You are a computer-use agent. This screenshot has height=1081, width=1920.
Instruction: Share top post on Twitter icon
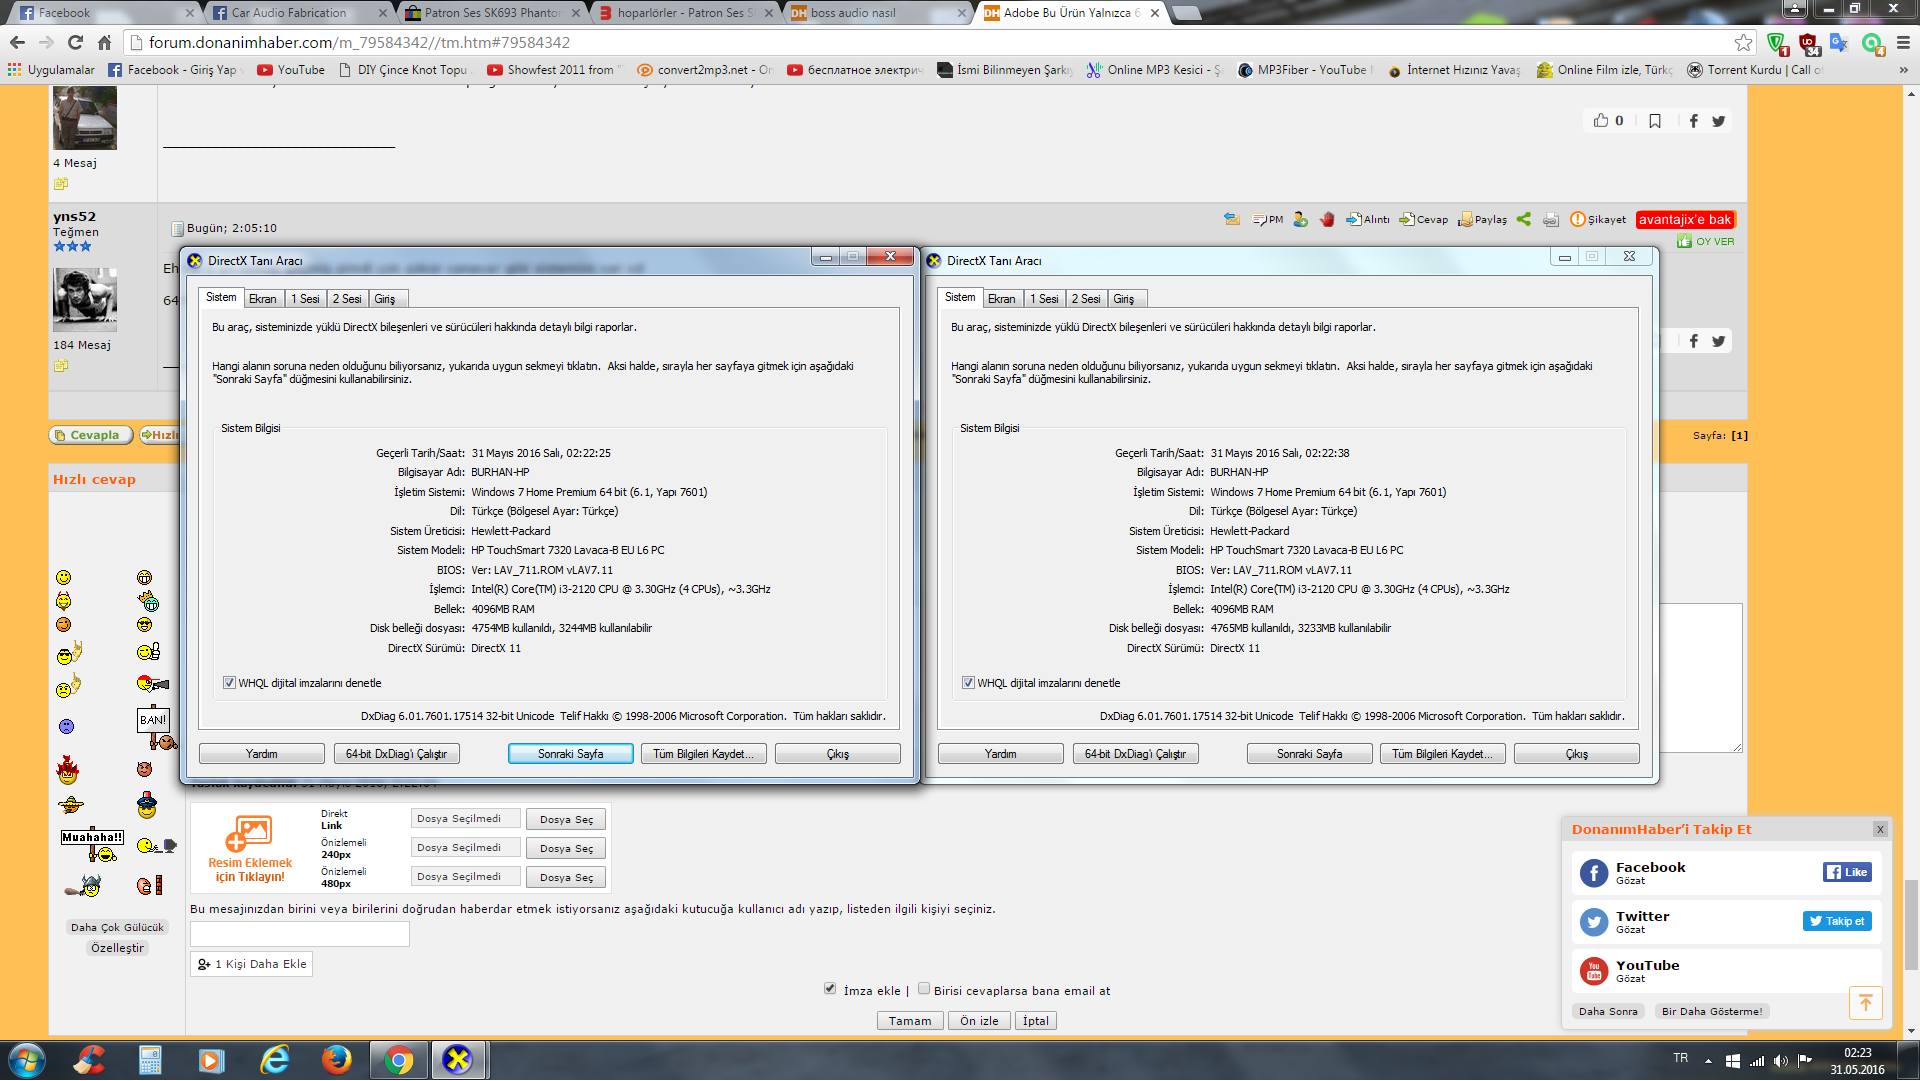pyautogui.click(x=1718, y=121)
